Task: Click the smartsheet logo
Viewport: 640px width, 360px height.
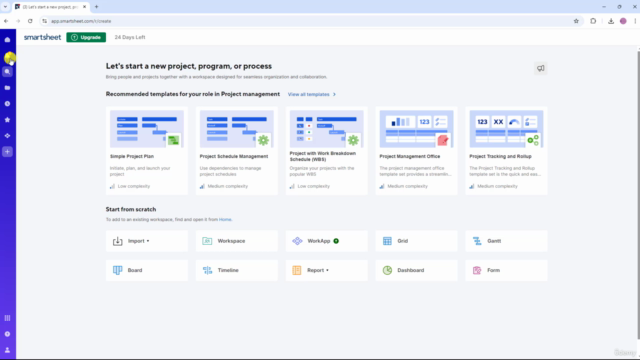Action: 42,37
